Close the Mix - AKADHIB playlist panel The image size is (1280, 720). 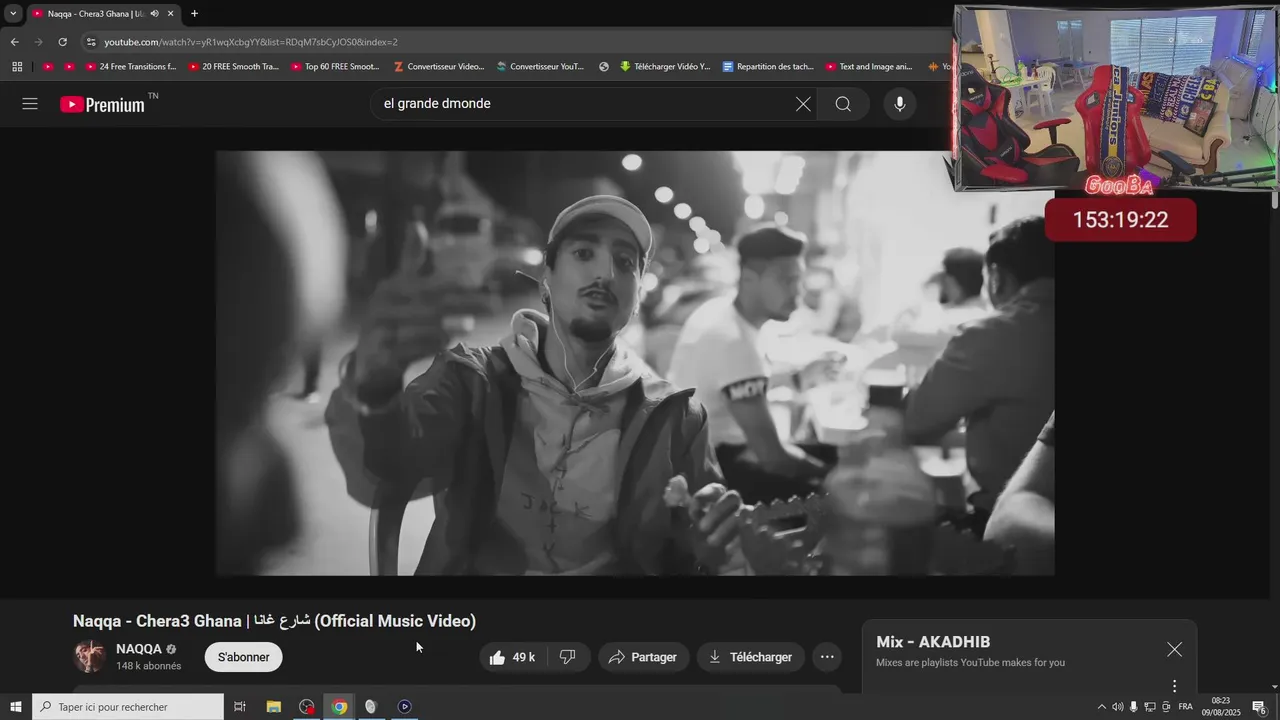[x=1174, y=650]
